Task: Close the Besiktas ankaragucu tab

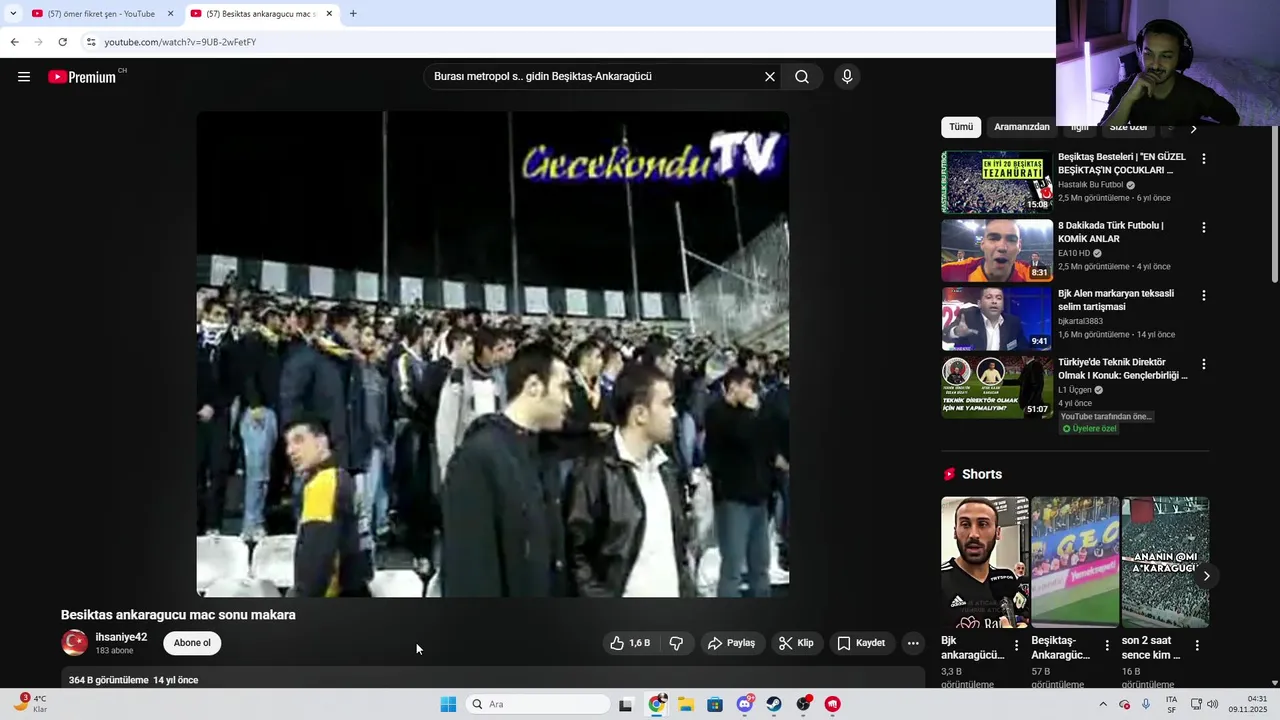Action: pyautogui.click(x=329, y=14)
